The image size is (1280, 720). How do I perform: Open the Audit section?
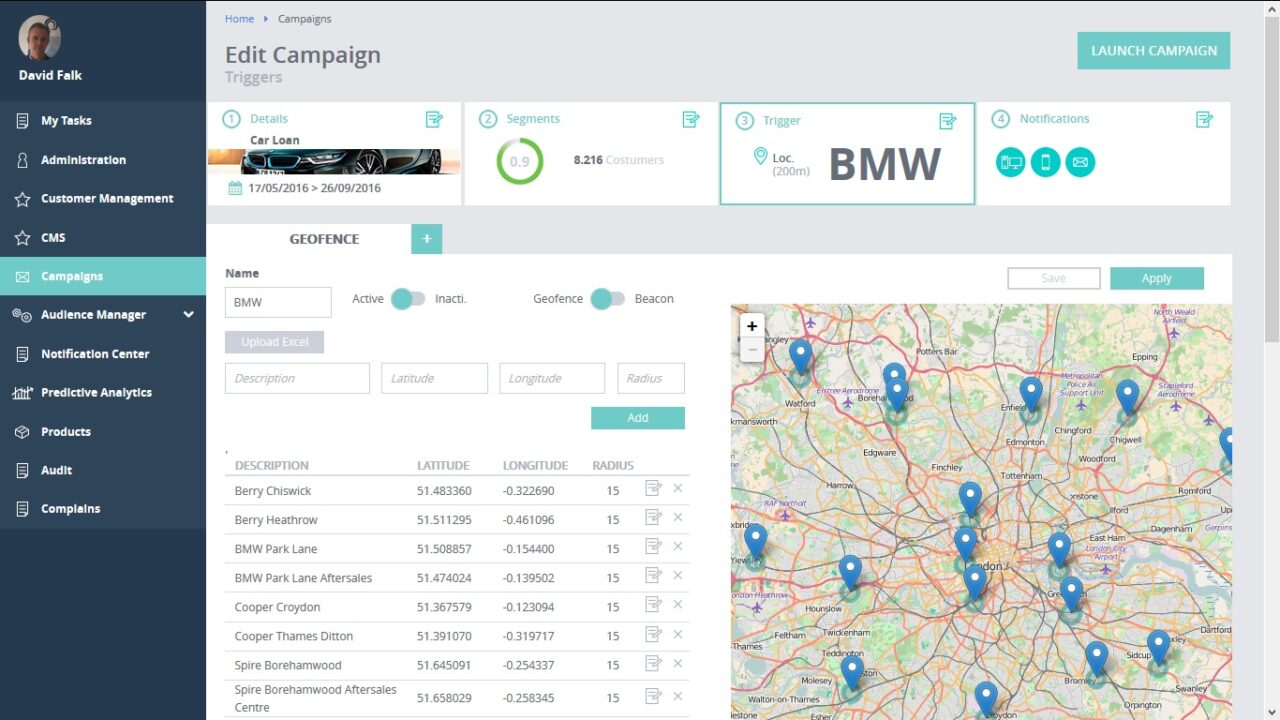tap(103, 470)
